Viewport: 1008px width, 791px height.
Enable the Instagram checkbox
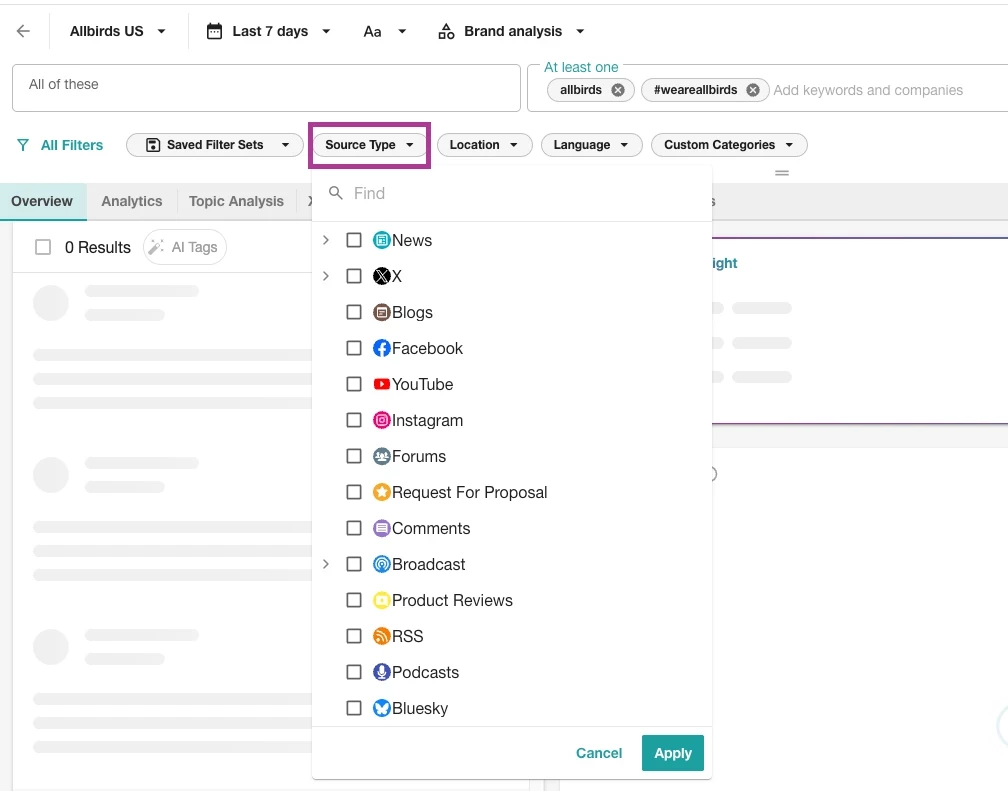tap(354, 420)
